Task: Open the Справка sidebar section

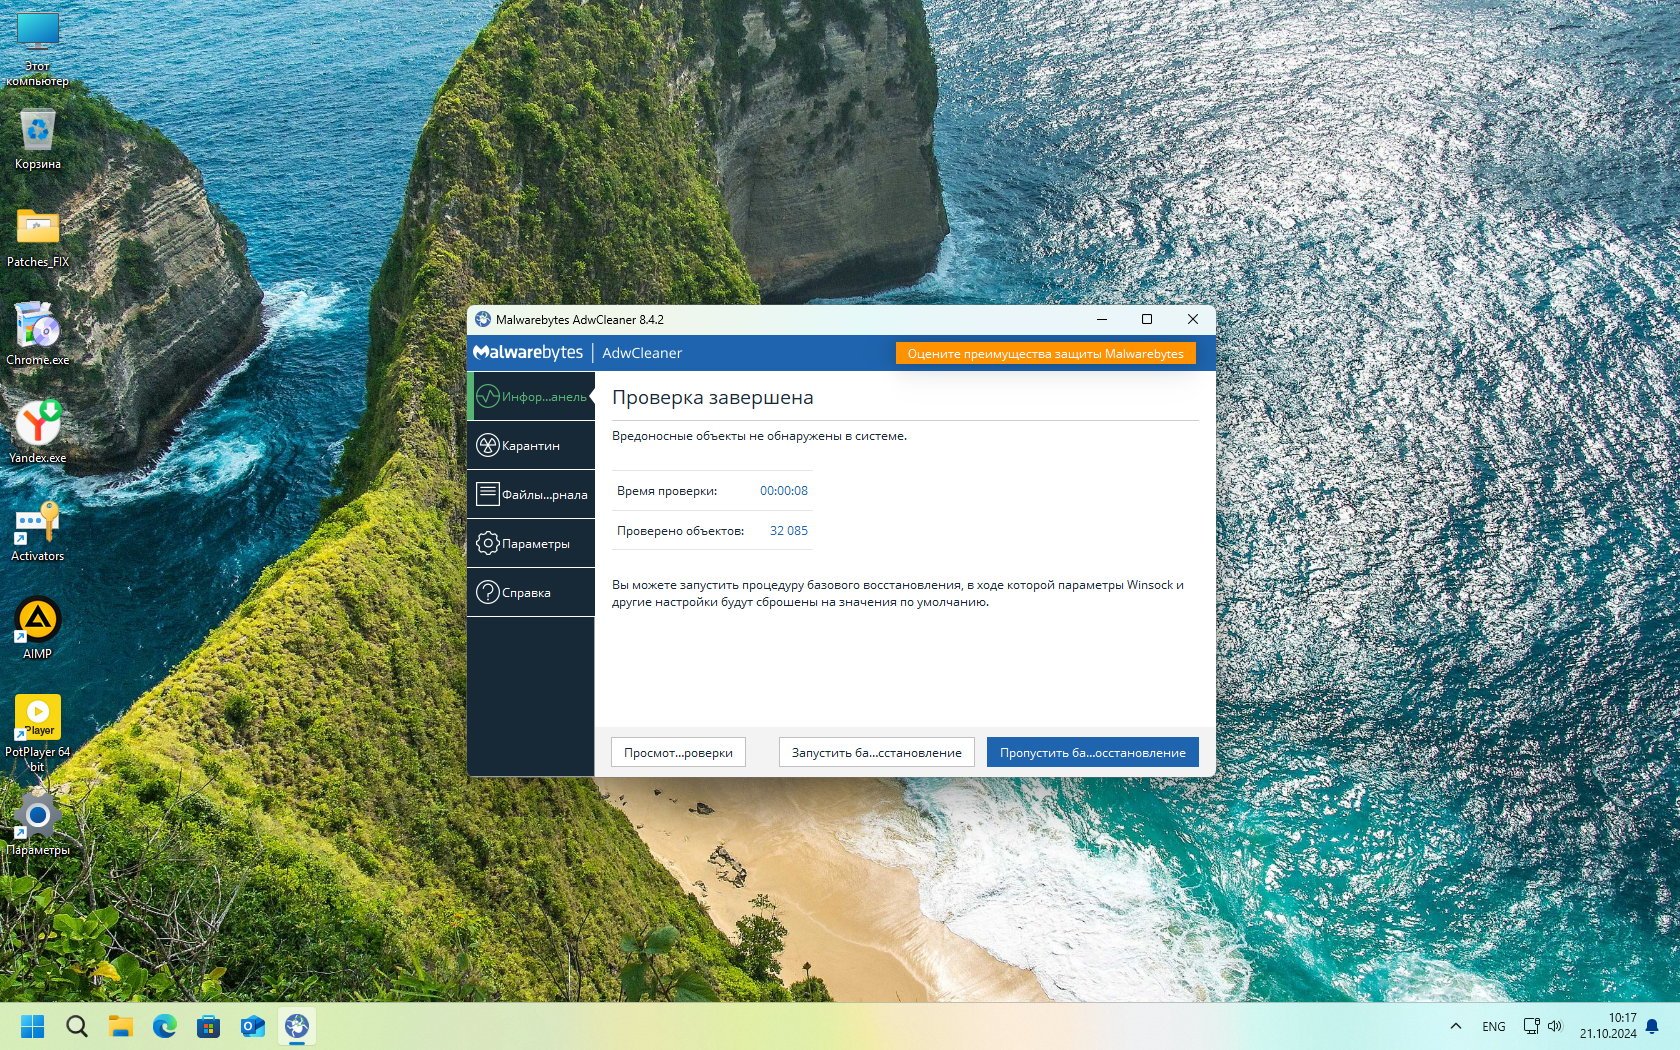Action: (x=531, y=592)
